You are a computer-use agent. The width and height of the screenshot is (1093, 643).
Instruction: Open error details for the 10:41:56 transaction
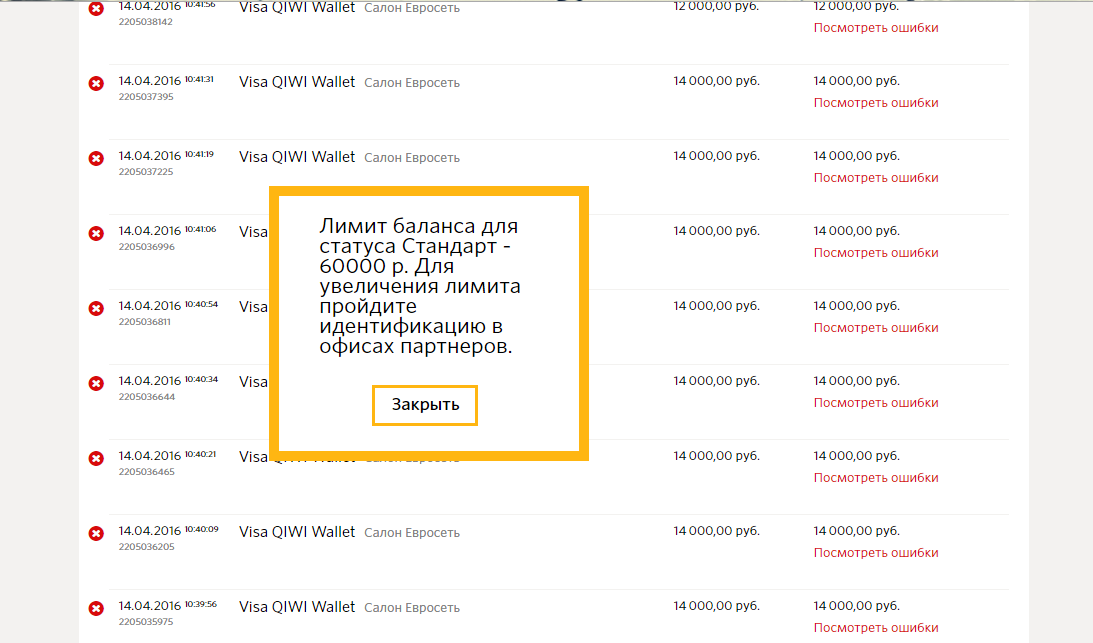pos(876,28)
